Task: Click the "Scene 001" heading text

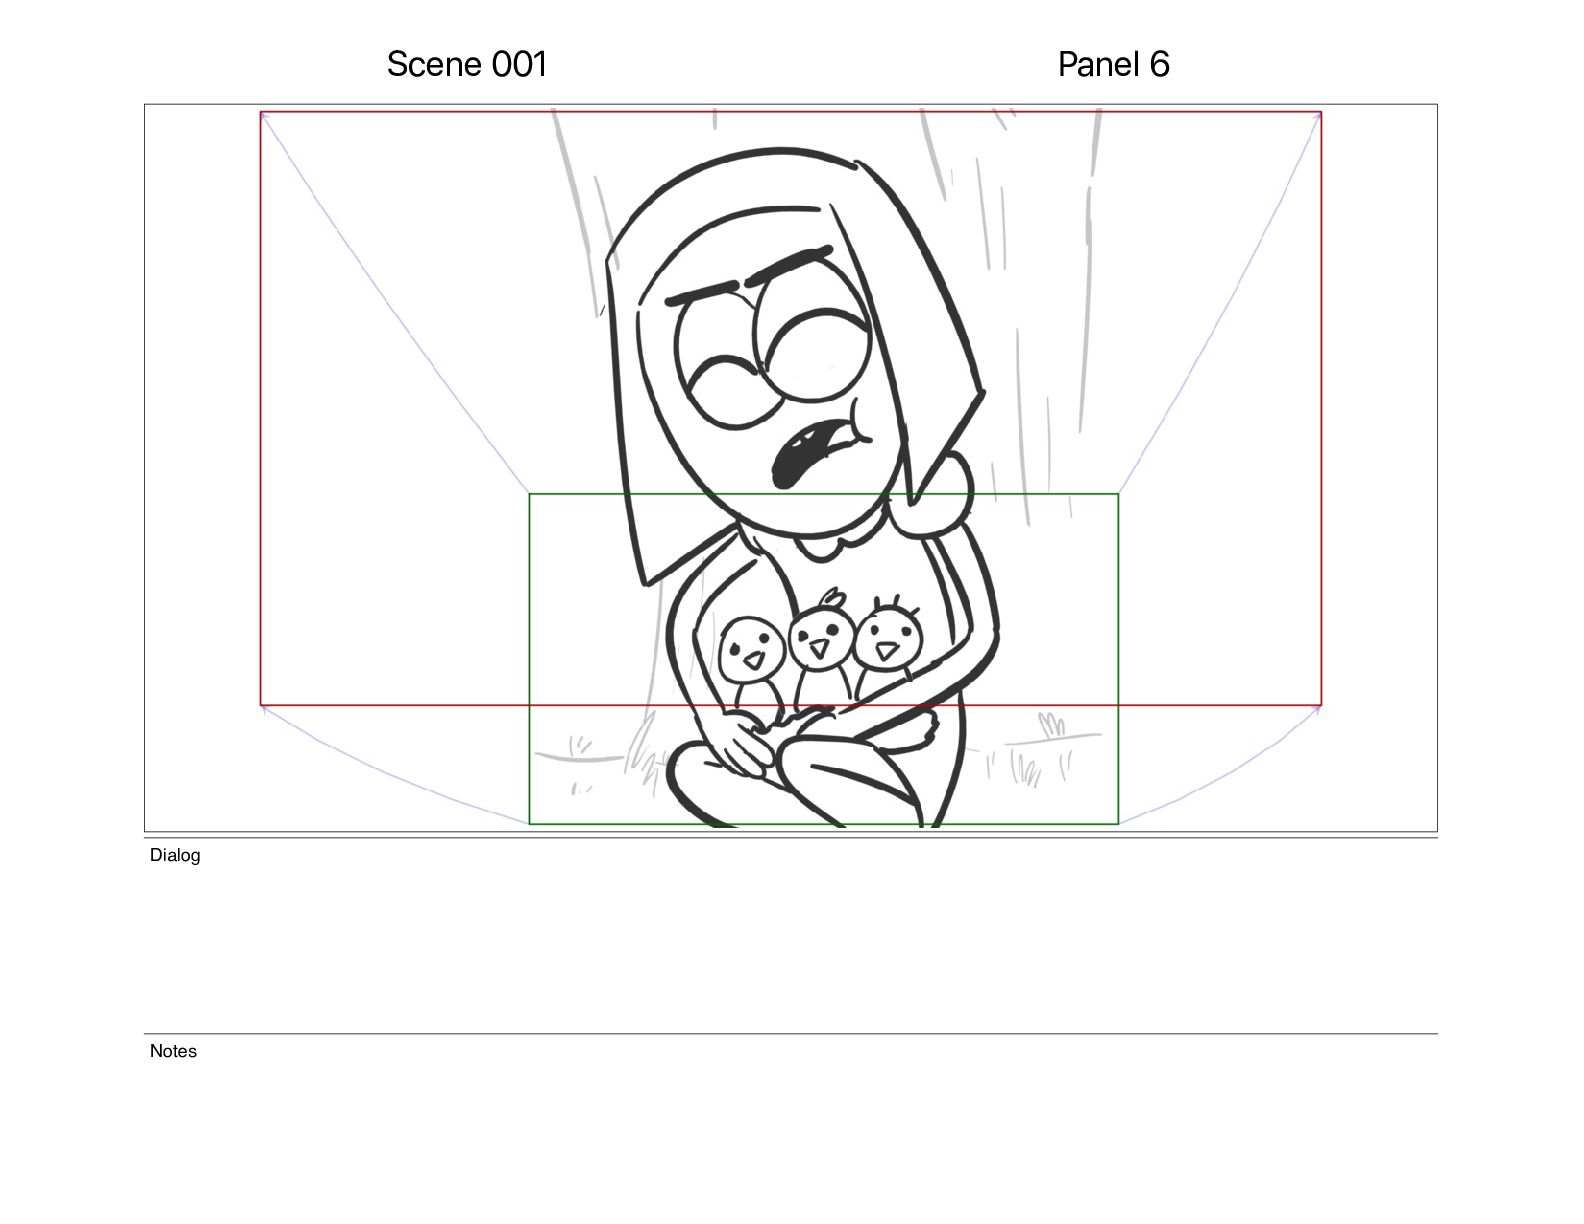Action: [x=467, y=64]
